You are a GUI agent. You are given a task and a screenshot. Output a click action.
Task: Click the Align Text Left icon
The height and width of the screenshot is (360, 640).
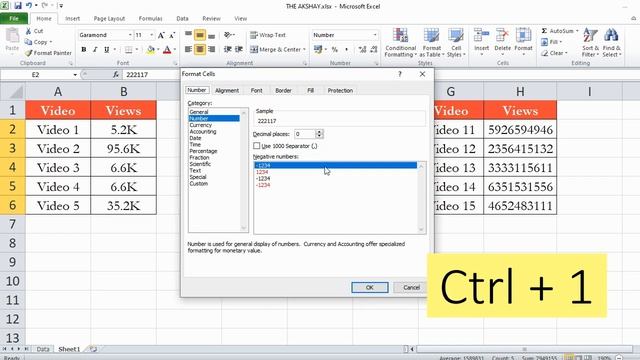[x=188, y=49]
